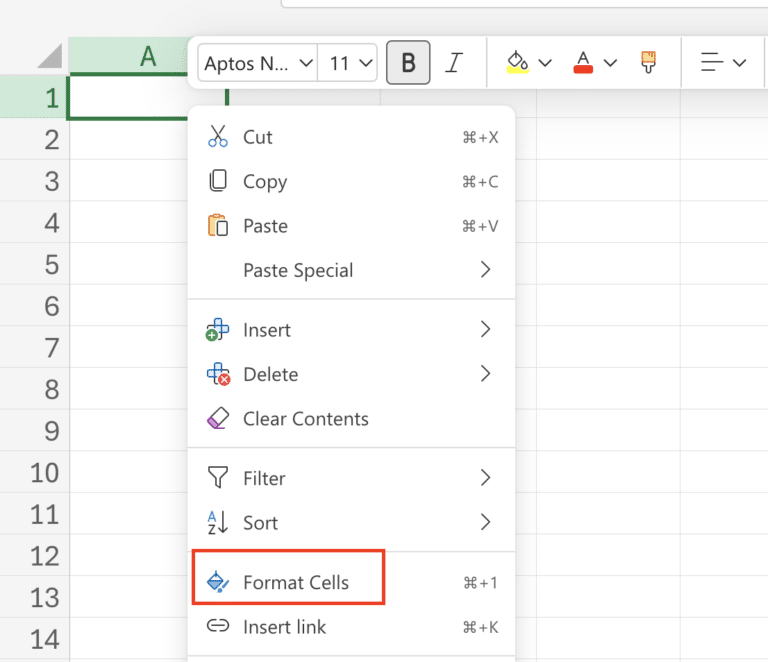This screenshot has width=768, height=662.
Task: Click the Insert link chain icon
Action: (x=217, y=626)
